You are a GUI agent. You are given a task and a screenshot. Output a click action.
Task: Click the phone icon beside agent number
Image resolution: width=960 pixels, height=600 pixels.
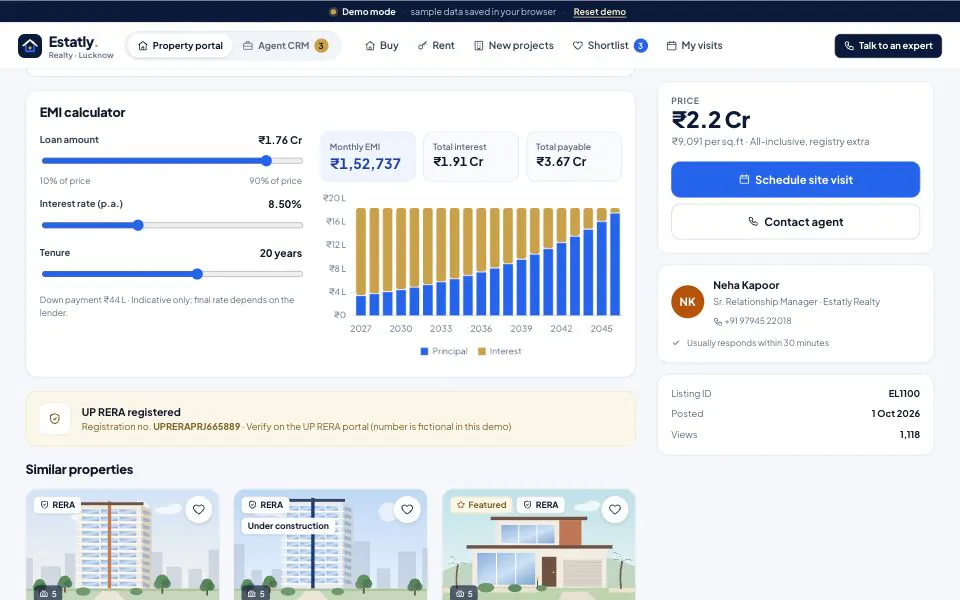pyautogui.click(x=718, y=321)
